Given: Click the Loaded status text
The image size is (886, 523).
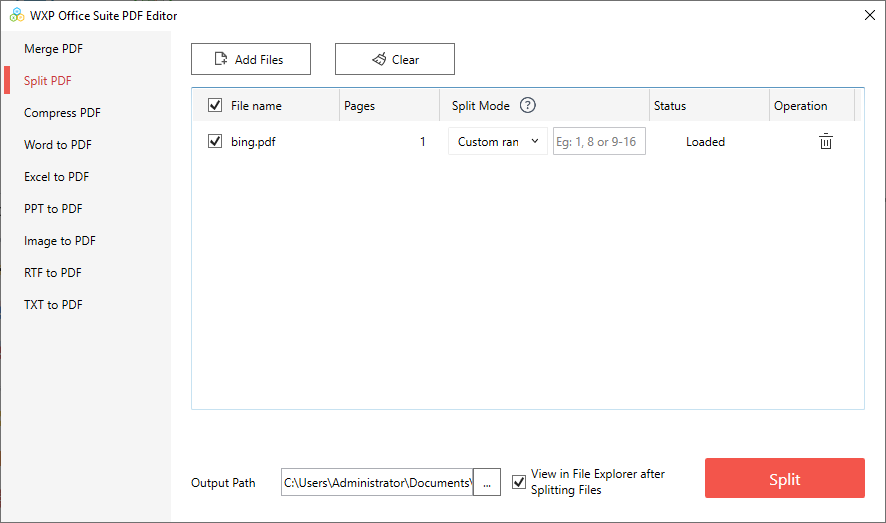Looking at the screenshot, I should tap(705, 142).
